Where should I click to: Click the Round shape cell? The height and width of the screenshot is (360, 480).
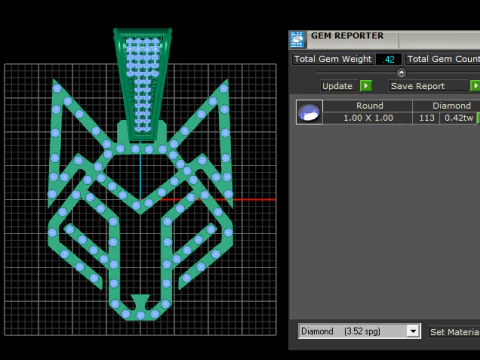tap(368, 106)
